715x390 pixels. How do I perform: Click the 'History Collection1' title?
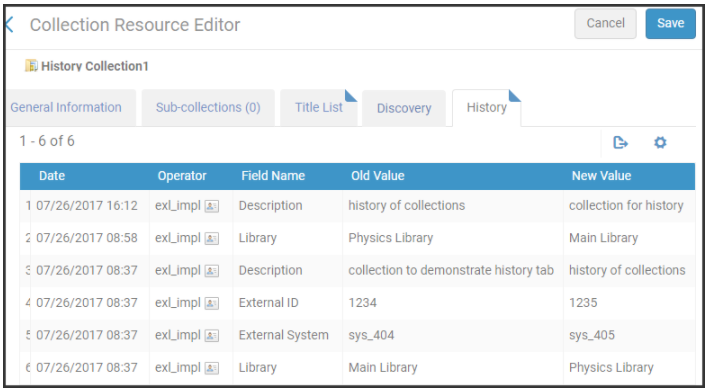tap(95, 66)
